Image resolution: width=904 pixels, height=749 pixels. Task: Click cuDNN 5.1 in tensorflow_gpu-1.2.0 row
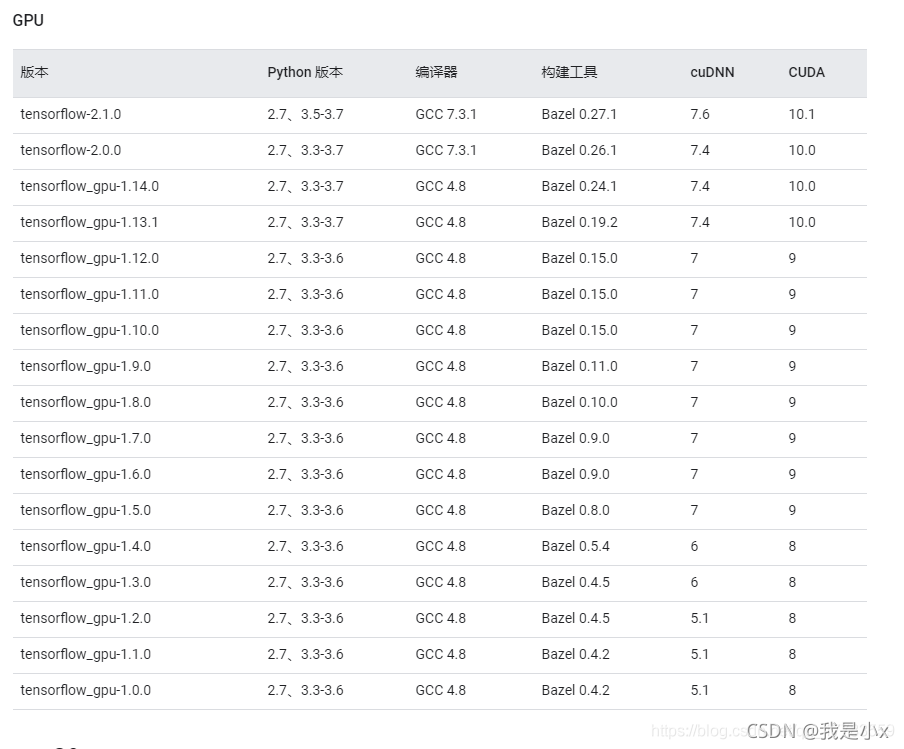point(699,618)
